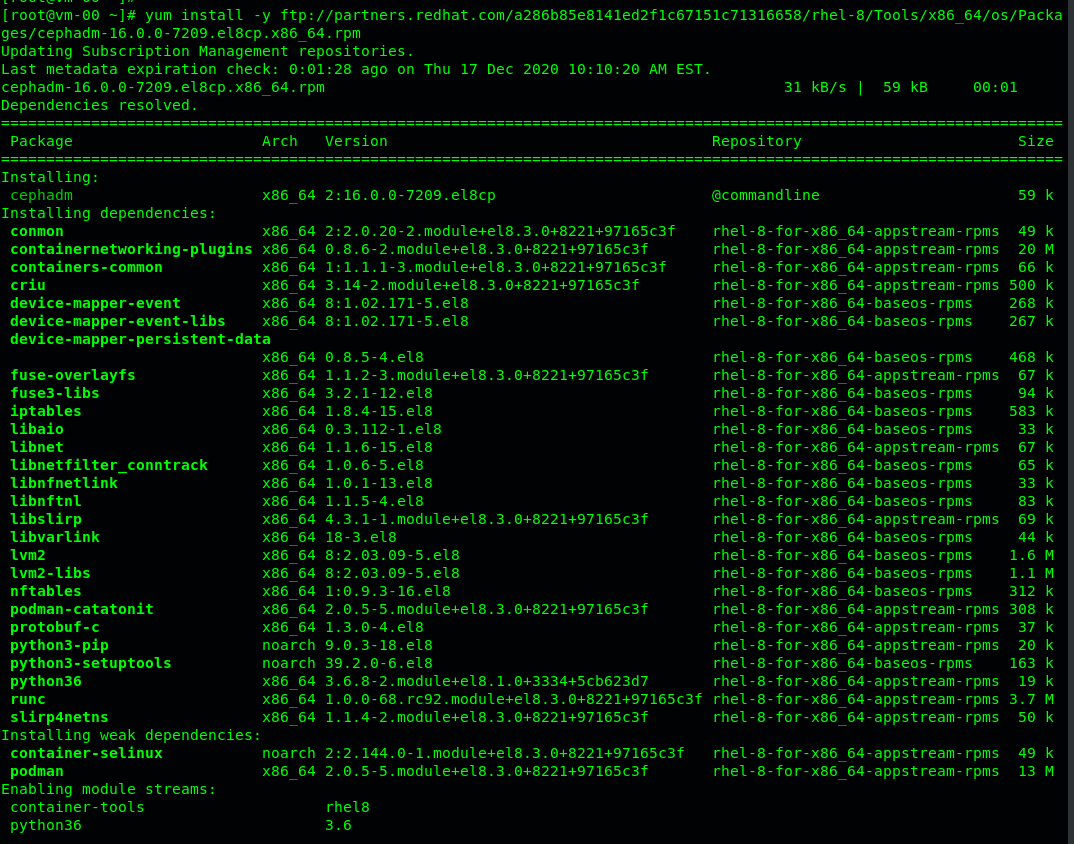This screenshot has width=1074, height=844.
Task: Select the python3-pip package name
Action: [x=60, y=645]
